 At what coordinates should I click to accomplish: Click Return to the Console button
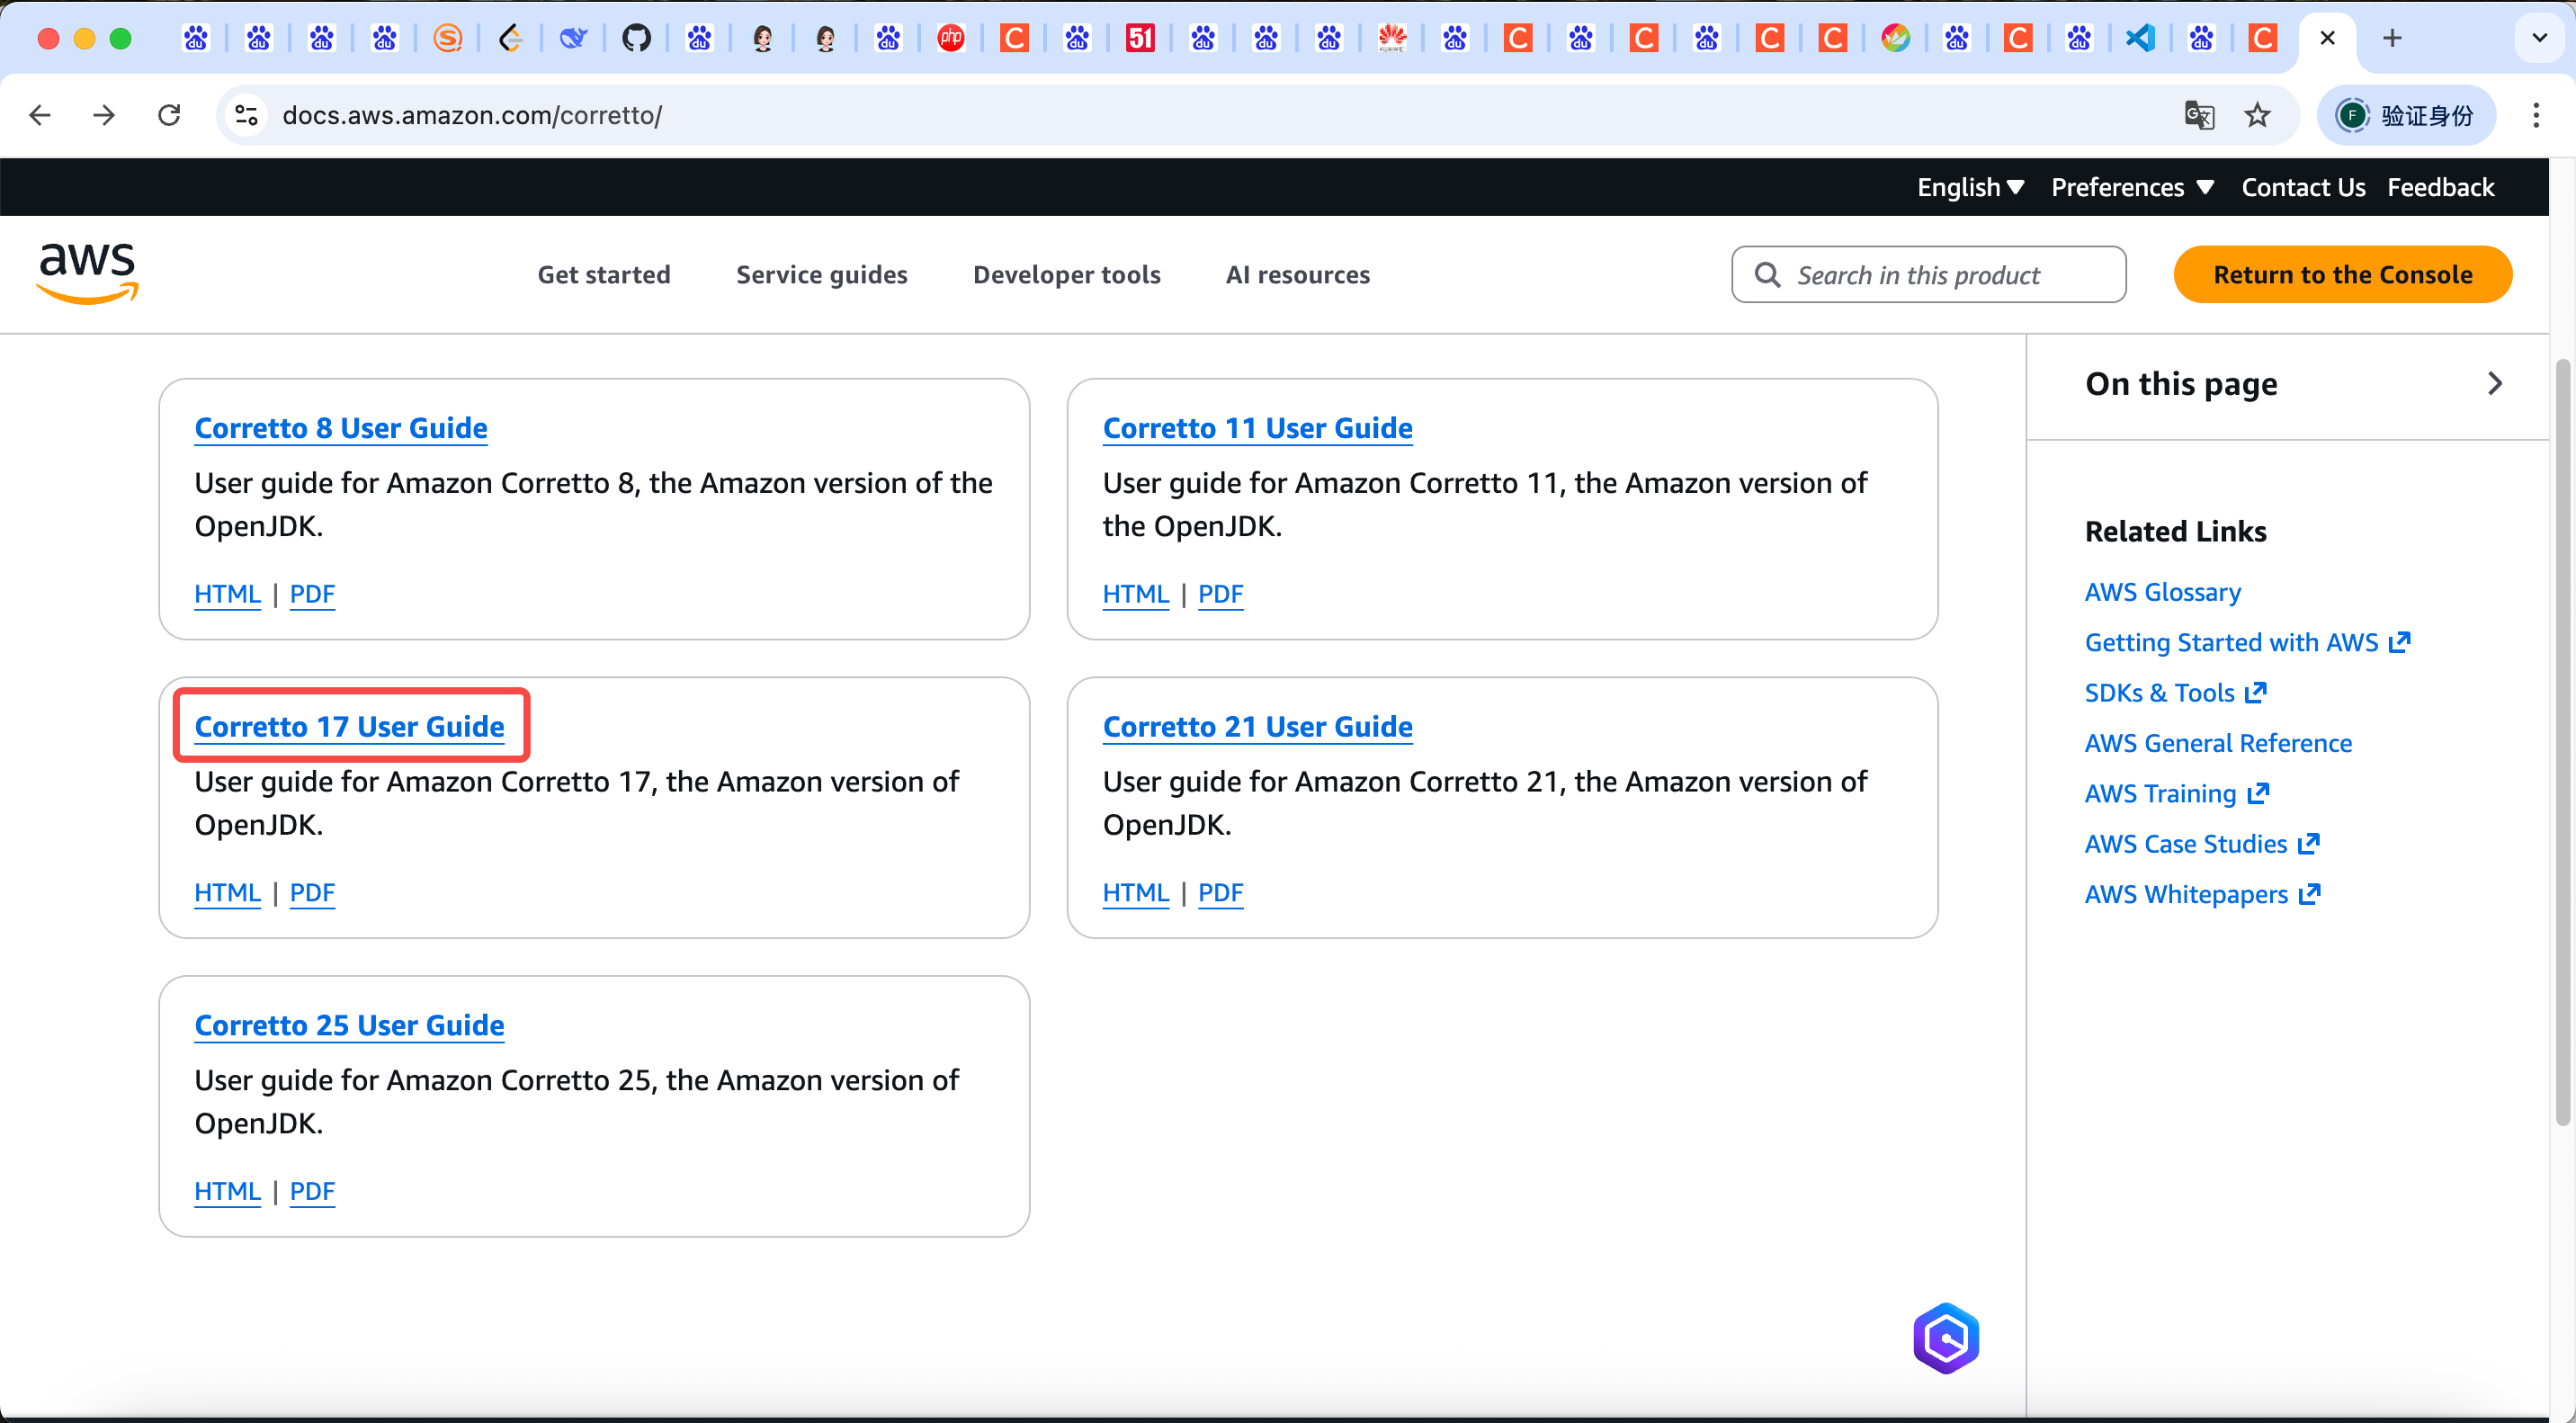2342,274
